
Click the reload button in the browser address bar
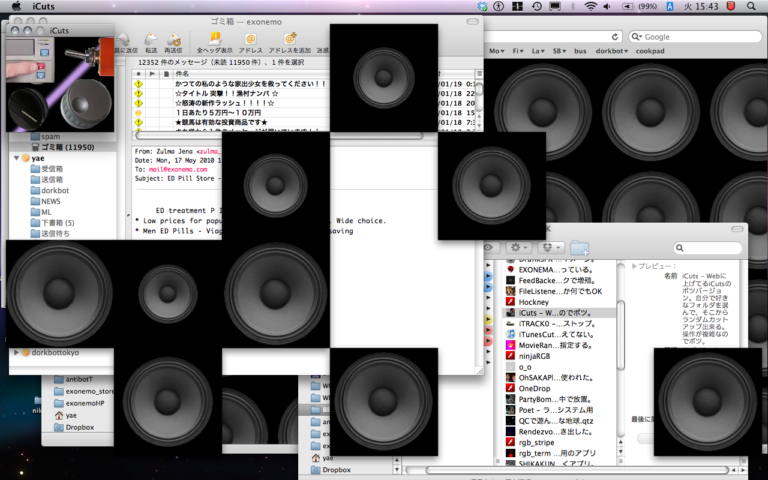pyautogui.click(x=615, y=37)
